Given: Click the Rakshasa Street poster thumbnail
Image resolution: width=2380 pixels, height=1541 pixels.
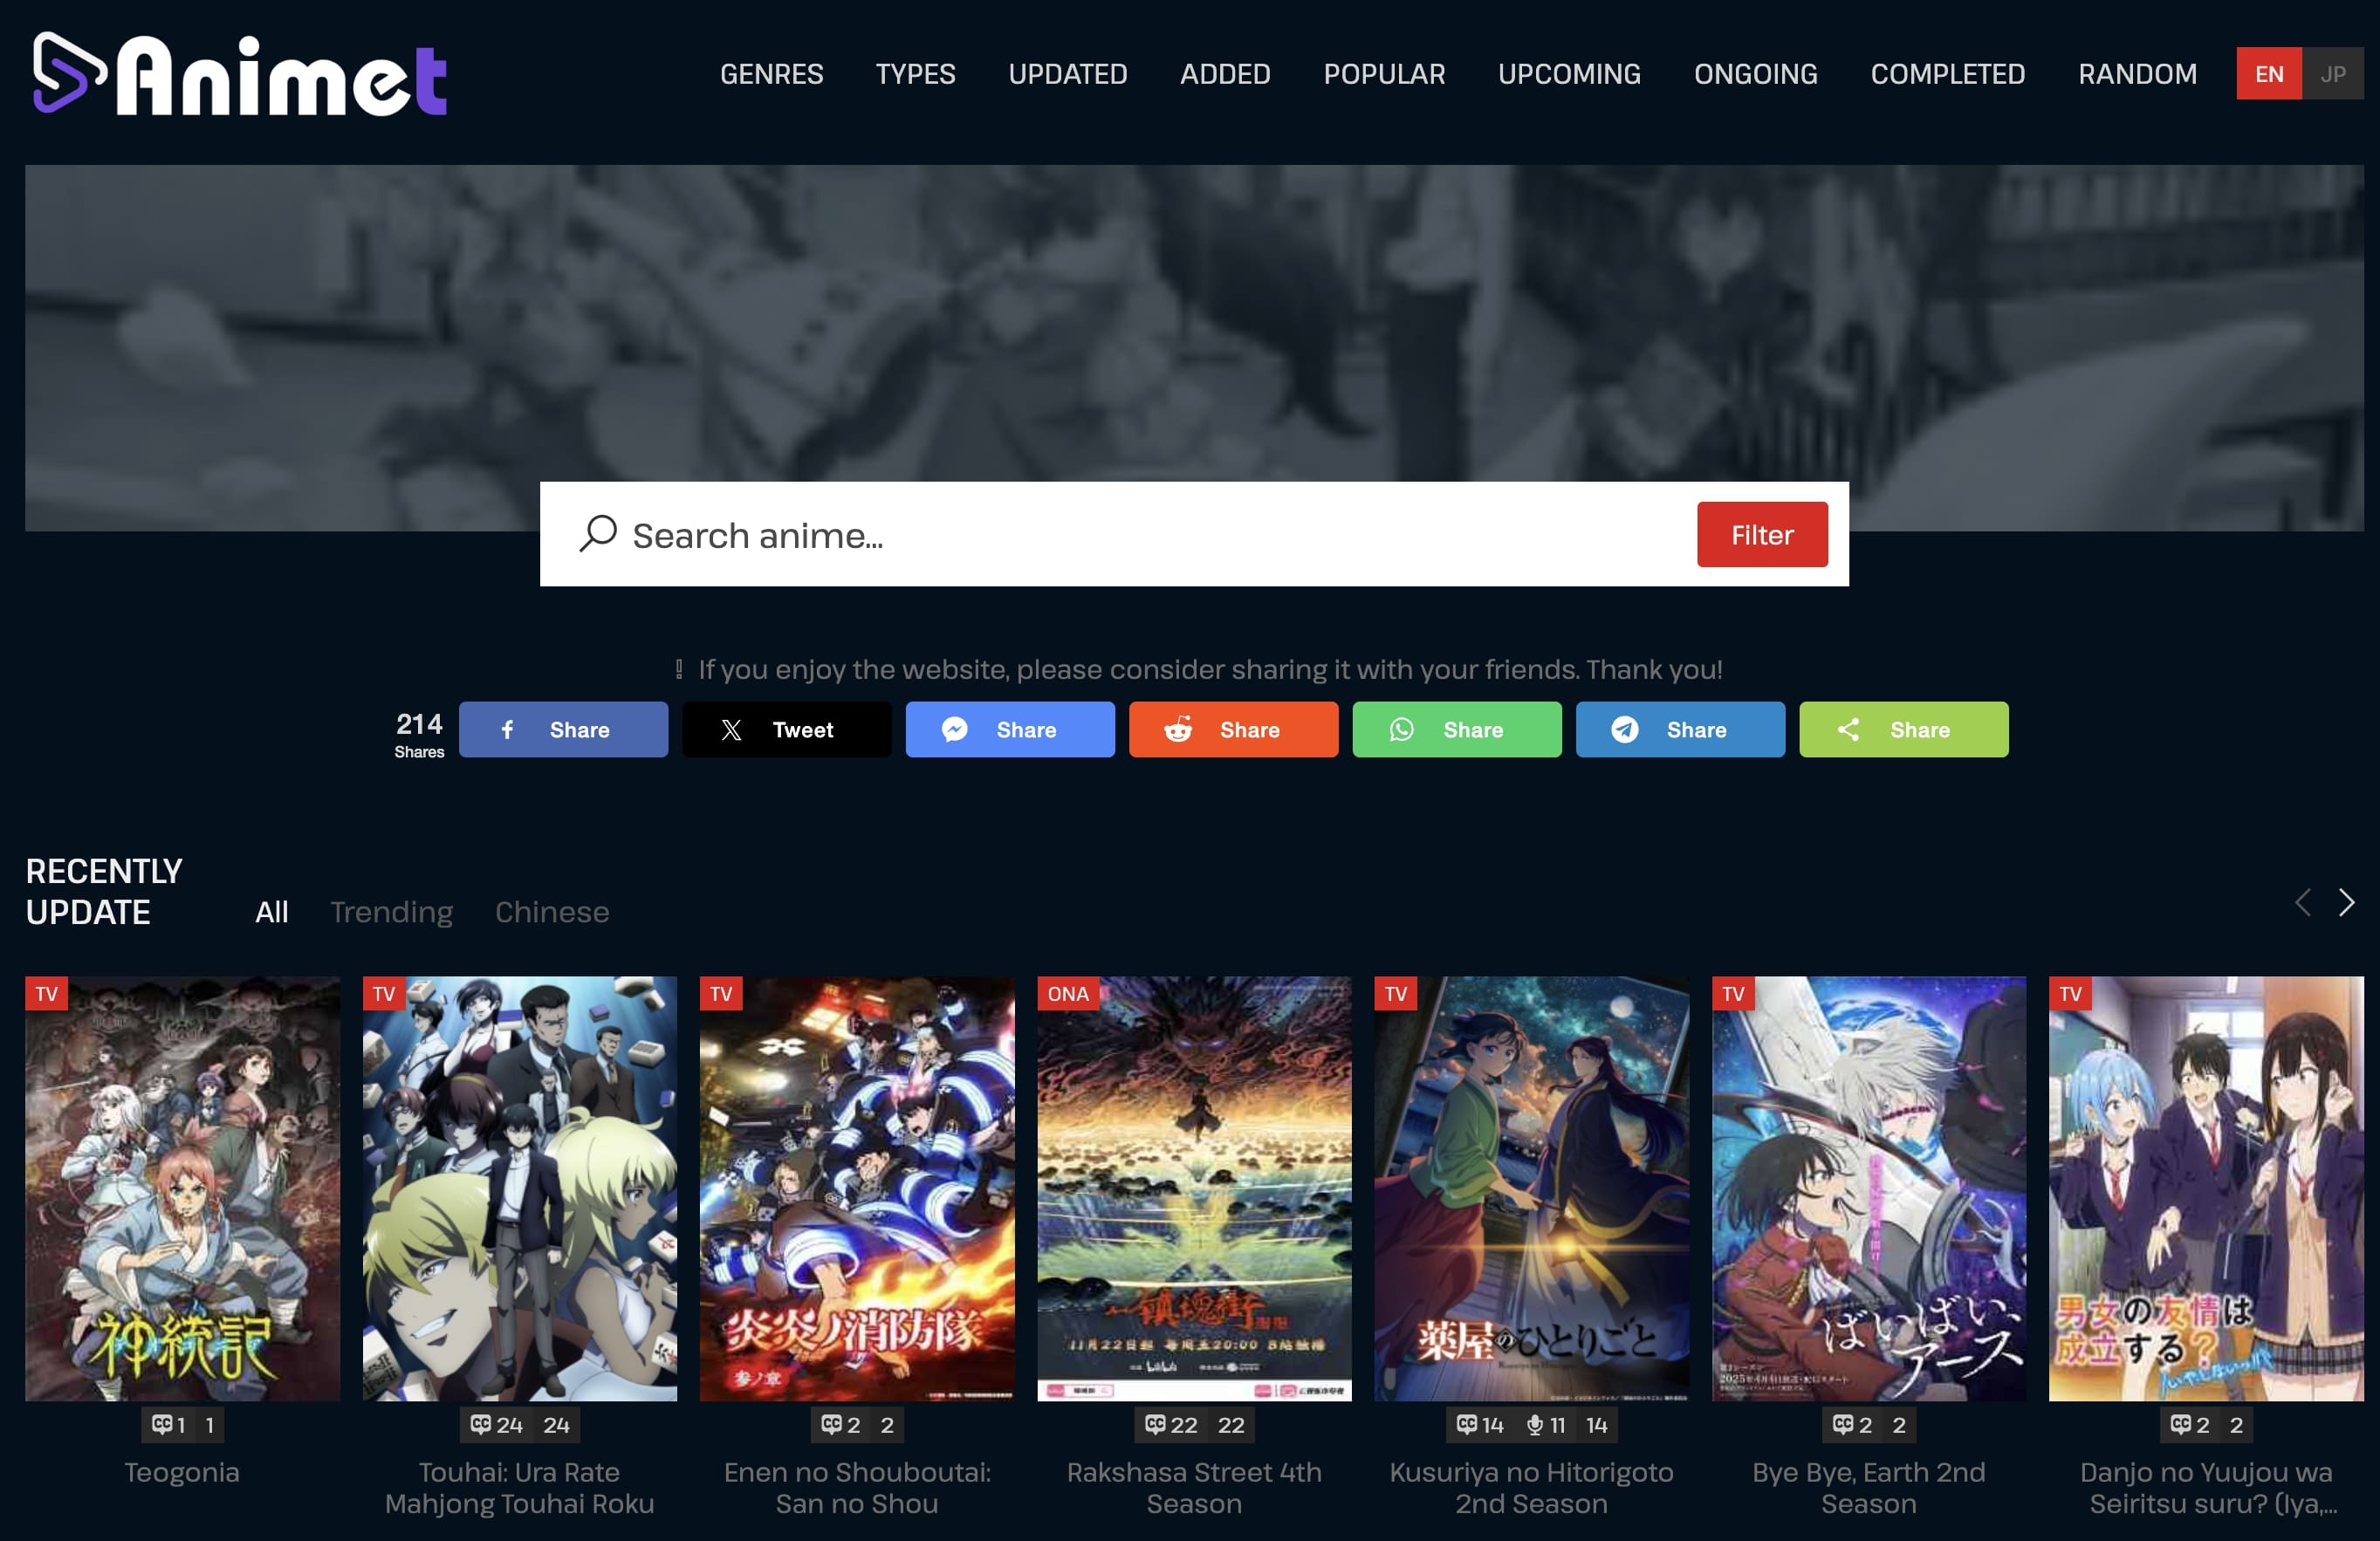Looking at the screenshot, I should (1194, 1189).
